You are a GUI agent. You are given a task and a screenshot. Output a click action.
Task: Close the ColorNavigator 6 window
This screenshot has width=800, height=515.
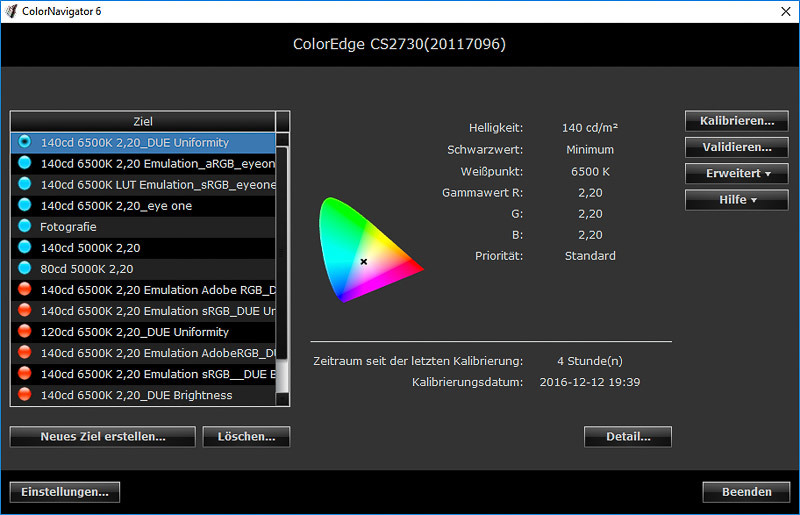point(786,11)
